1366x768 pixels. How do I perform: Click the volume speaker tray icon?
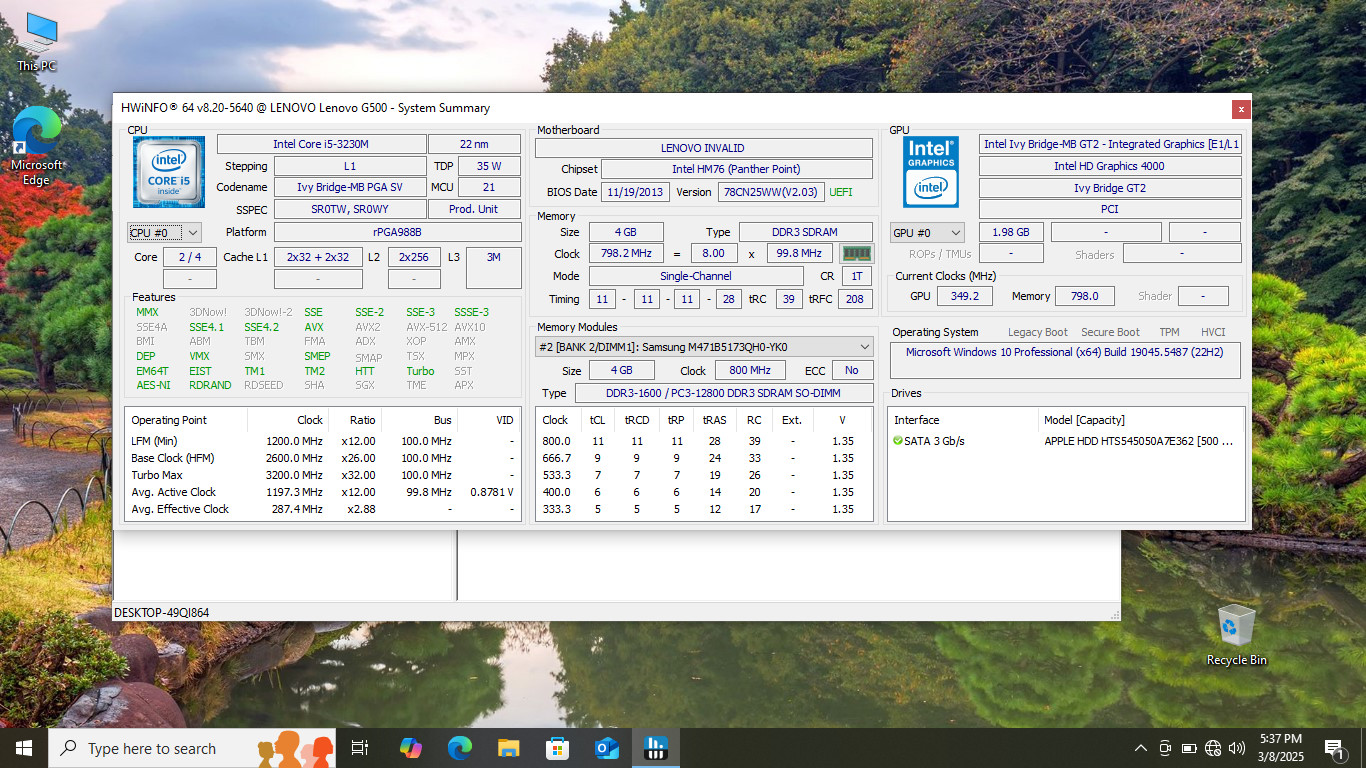[x=1237, y=748]
